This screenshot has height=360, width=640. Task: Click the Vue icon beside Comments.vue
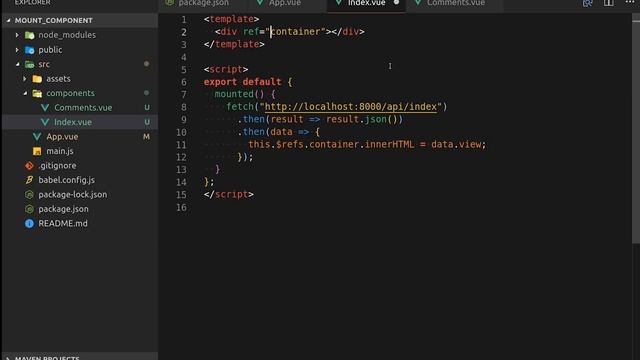pos(45,108)
